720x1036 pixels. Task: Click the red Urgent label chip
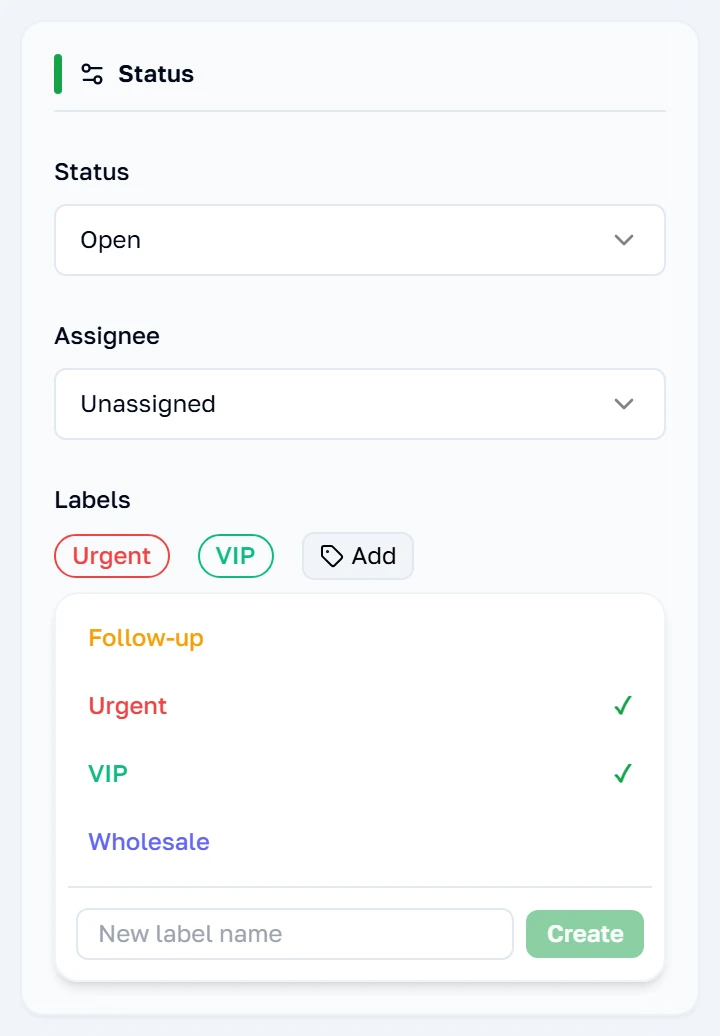pyautogui.click(x=112, y=556)
